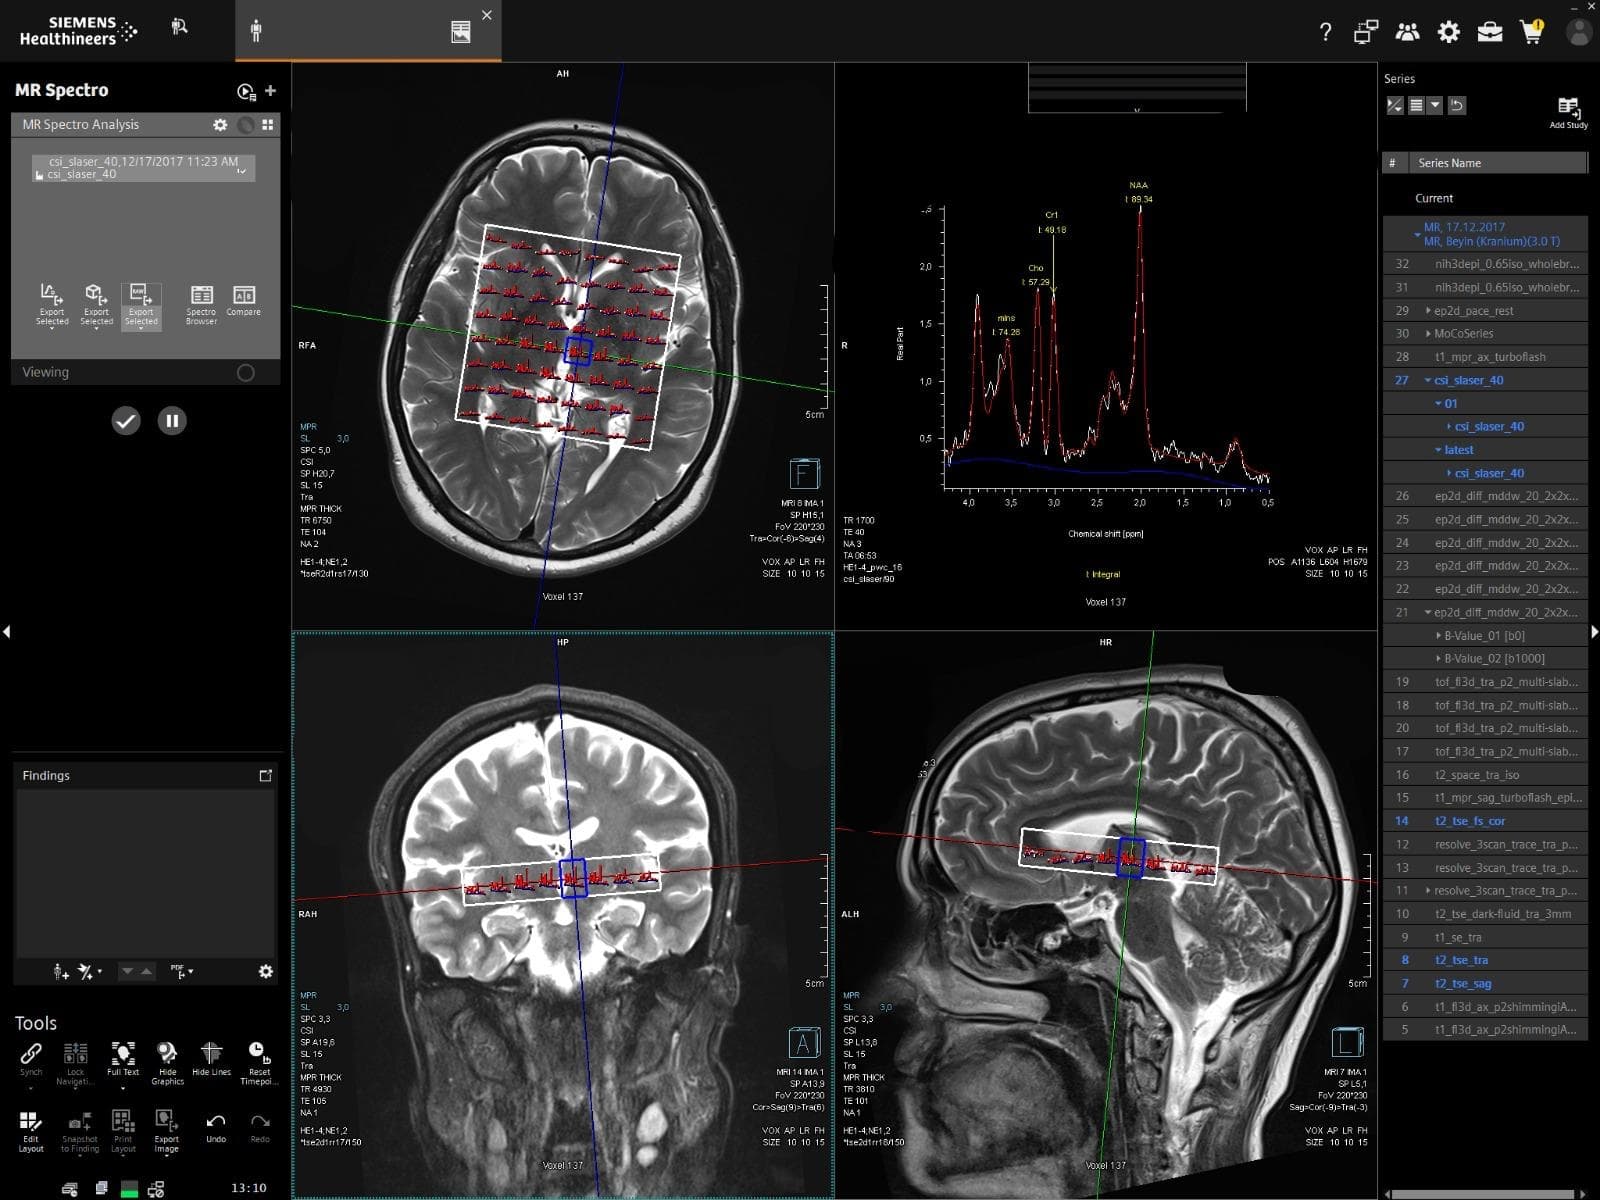Open Edit Layout tool
This screenshot has width=1600, height=1200.
coord(30,1129)
